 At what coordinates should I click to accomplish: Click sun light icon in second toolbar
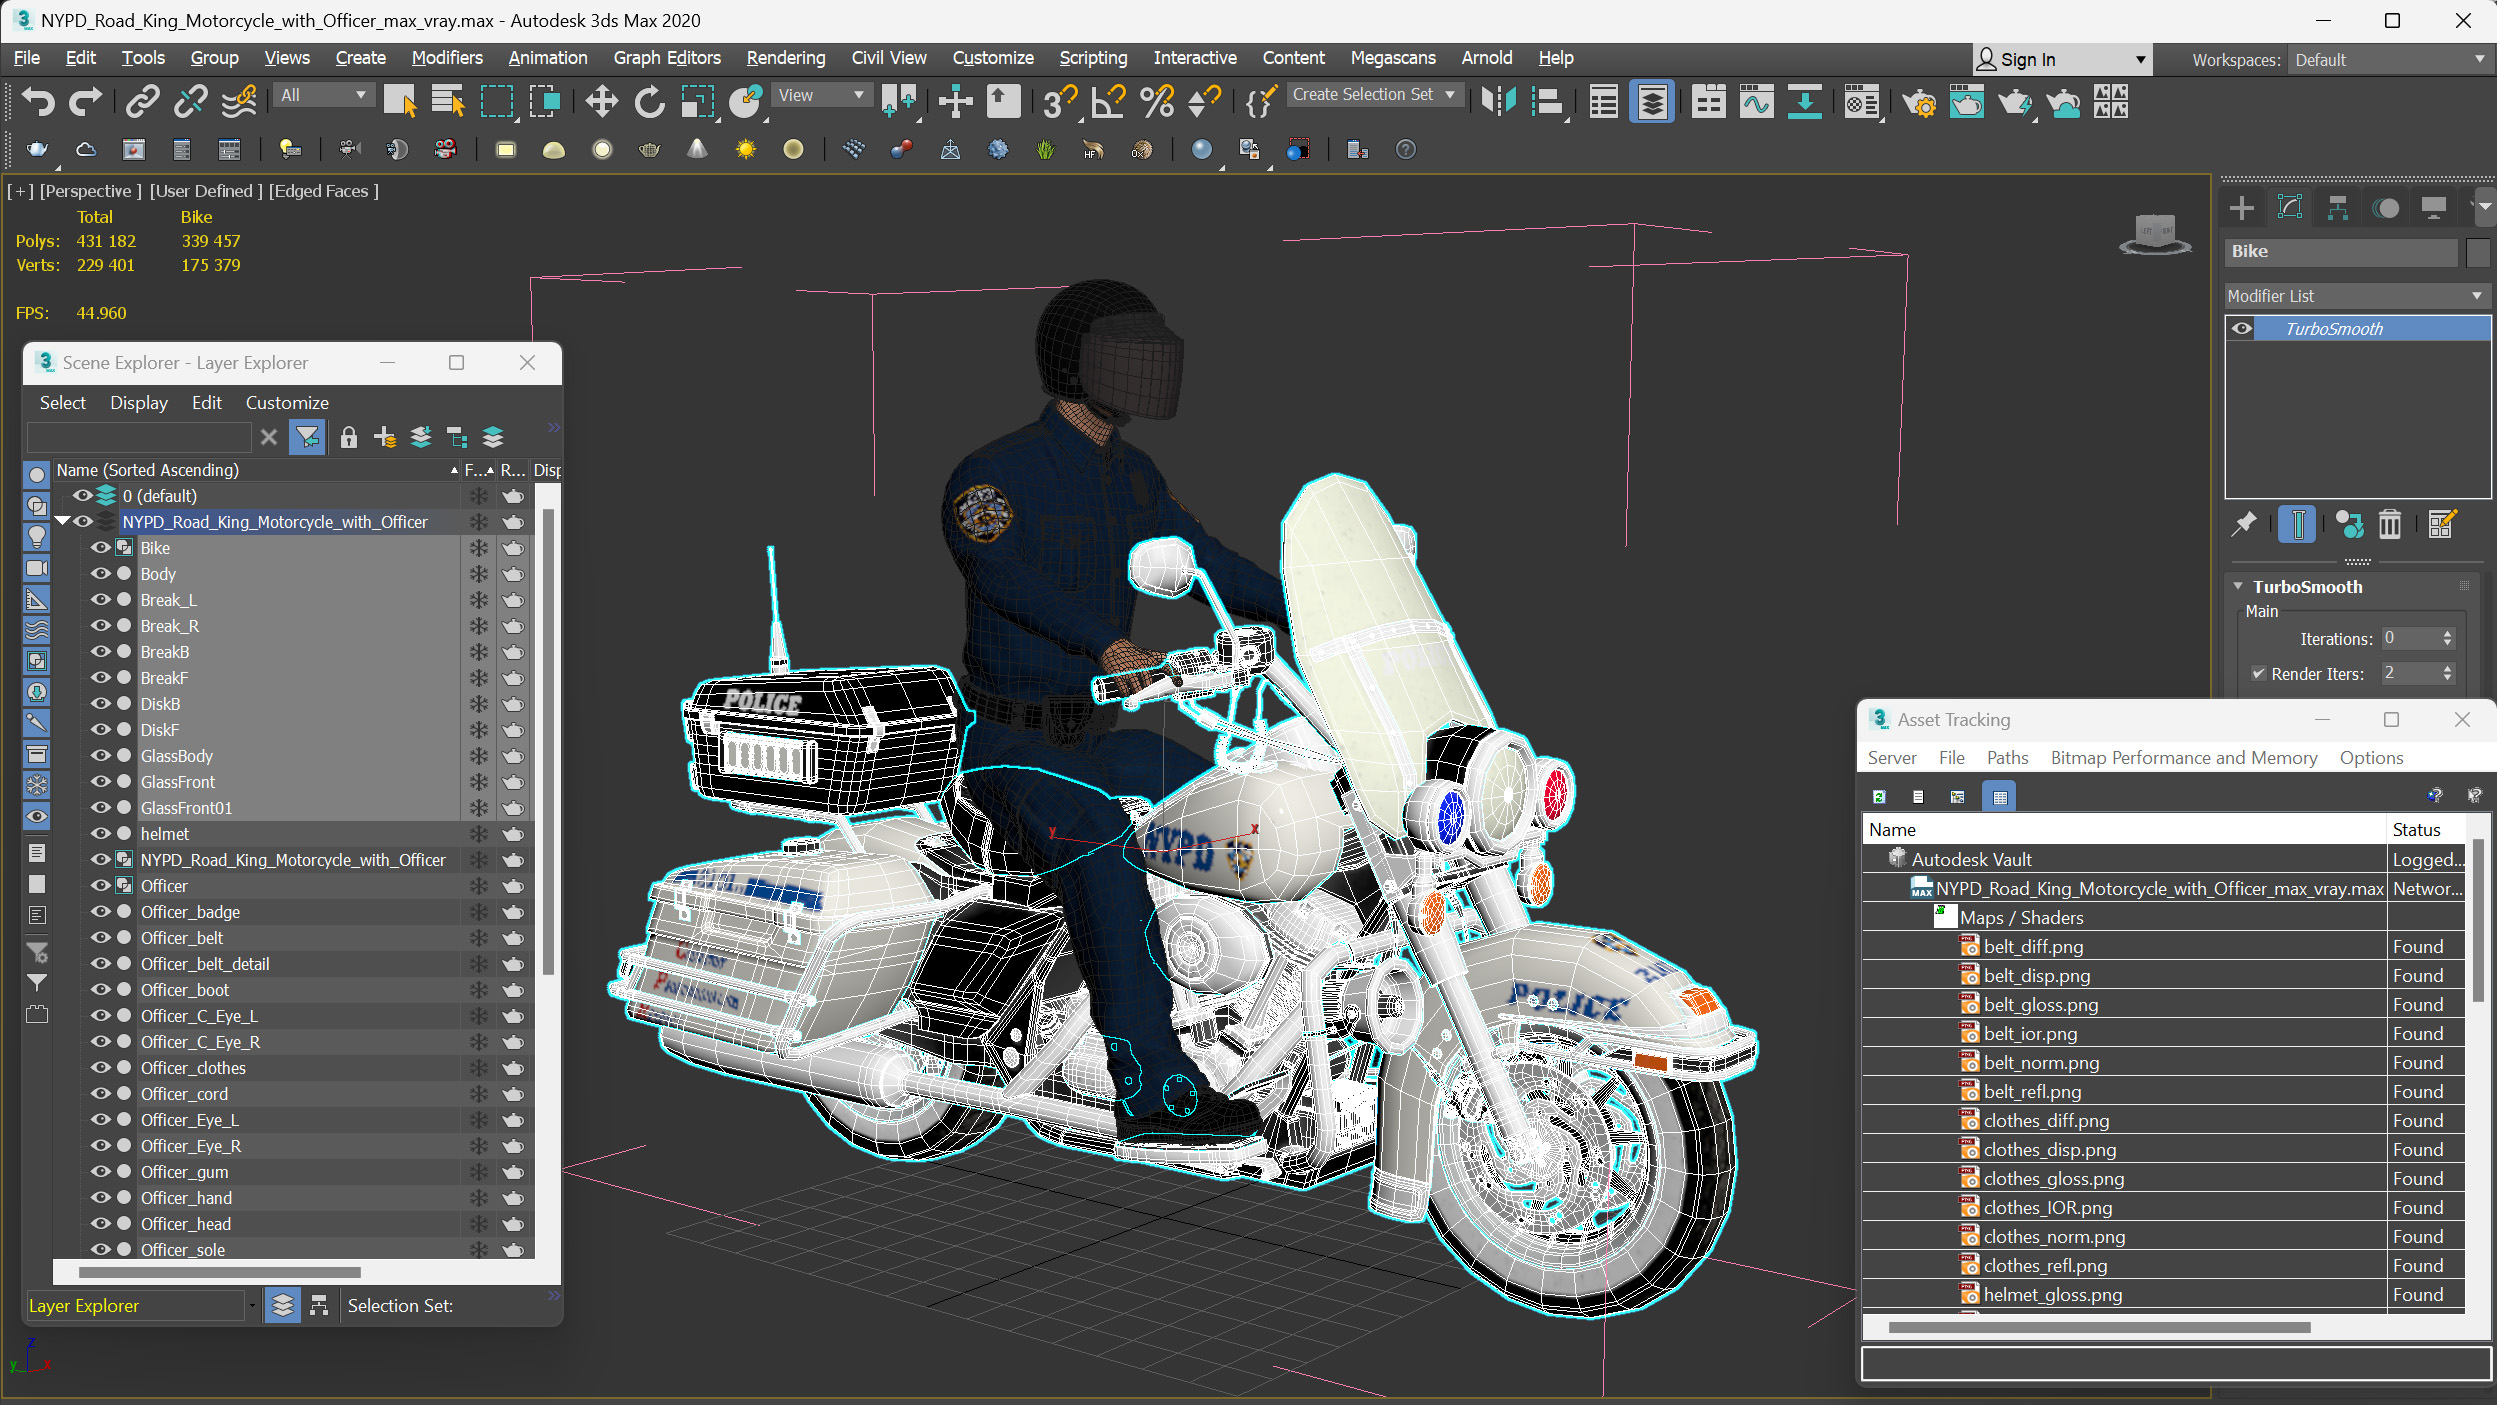(745, 150)
